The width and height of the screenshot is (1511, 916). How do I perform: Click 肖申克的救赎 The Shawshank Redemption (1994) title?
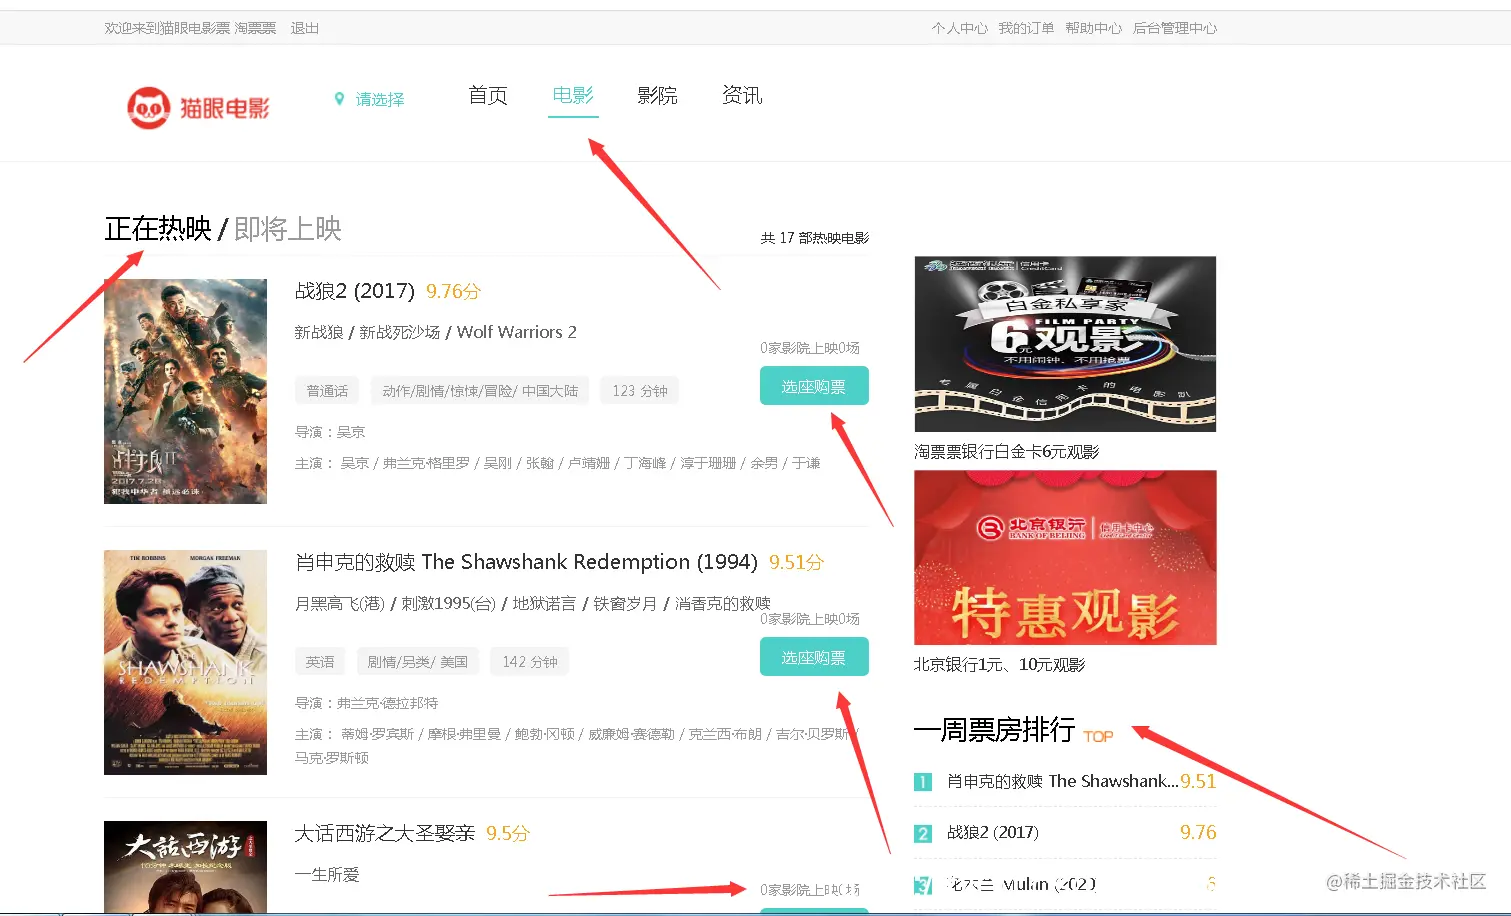pyautogui.click(x=526, y=562)
